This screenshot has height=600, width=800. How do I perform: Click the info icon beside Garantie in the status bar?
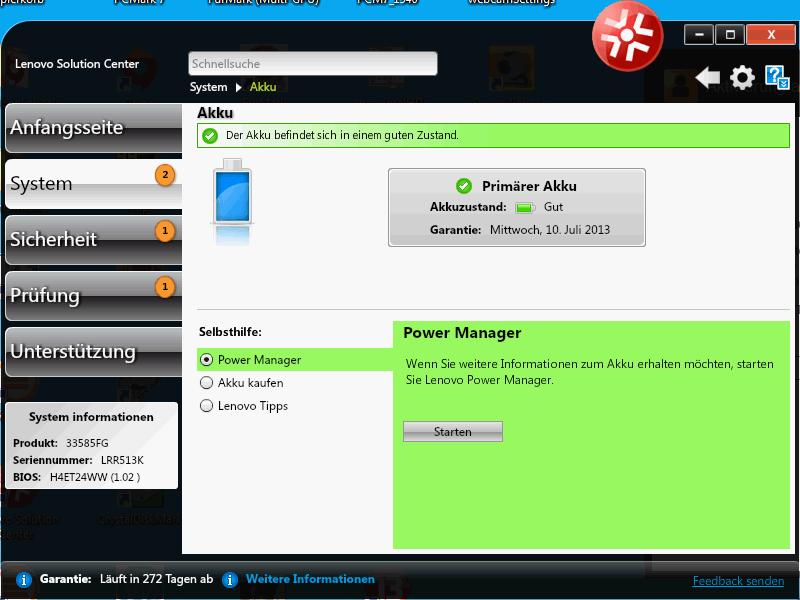pyautogui.click(x=23, y=580)
